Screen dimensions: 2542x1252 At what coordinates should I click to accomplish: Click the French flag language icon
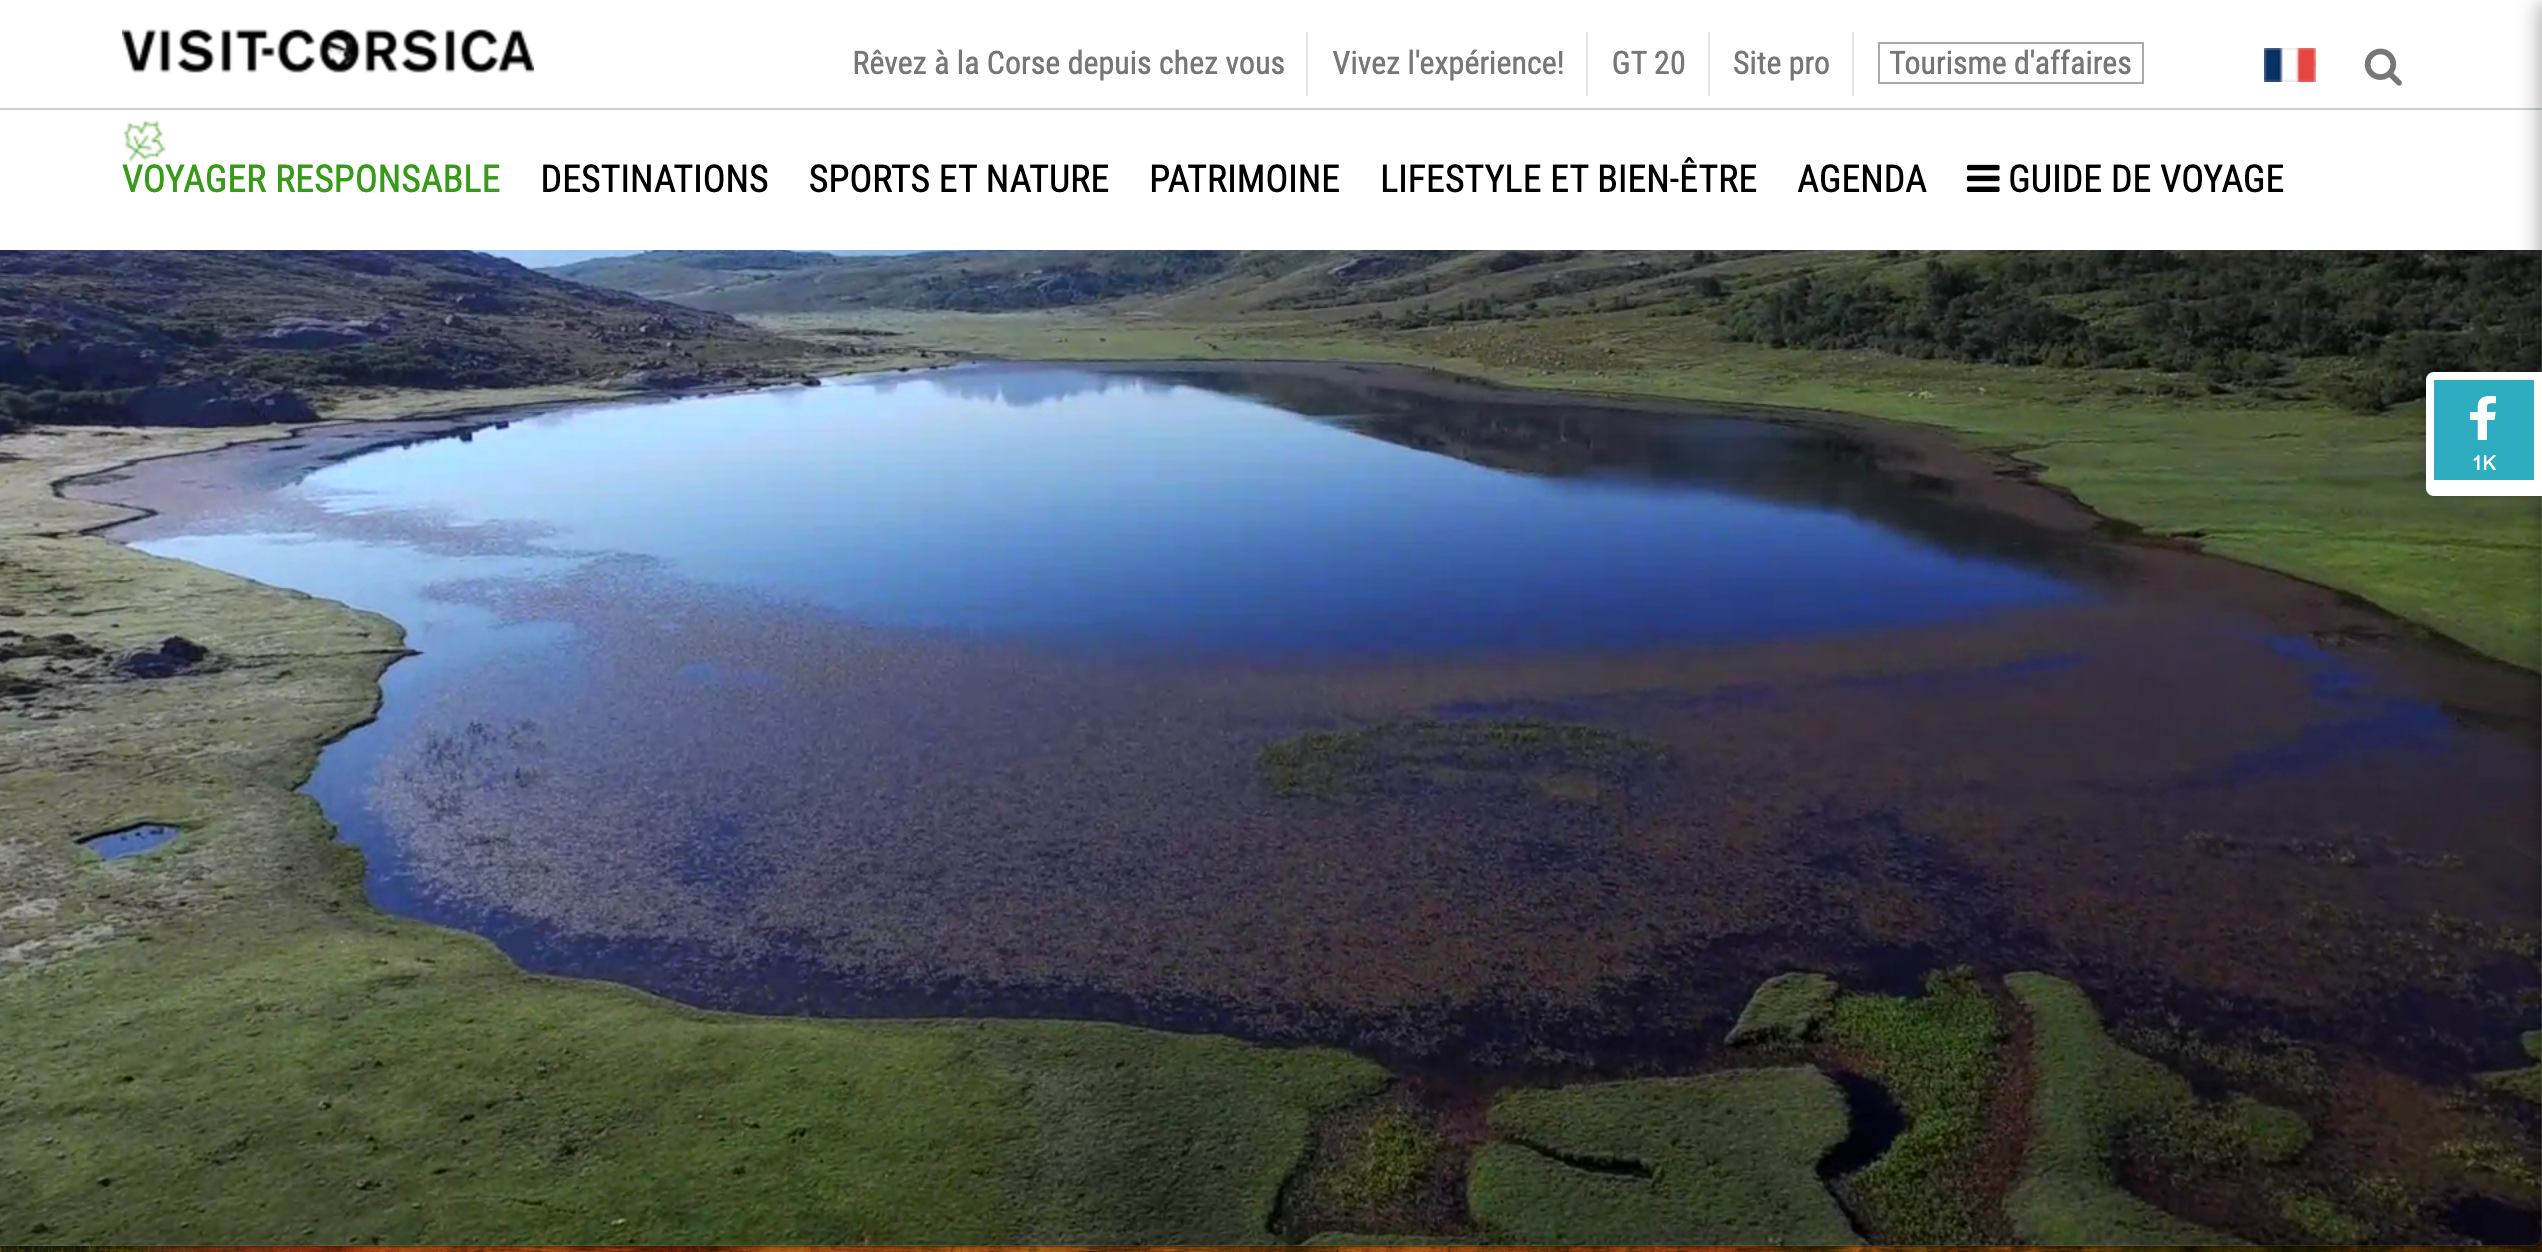[x=2289, y=65]
